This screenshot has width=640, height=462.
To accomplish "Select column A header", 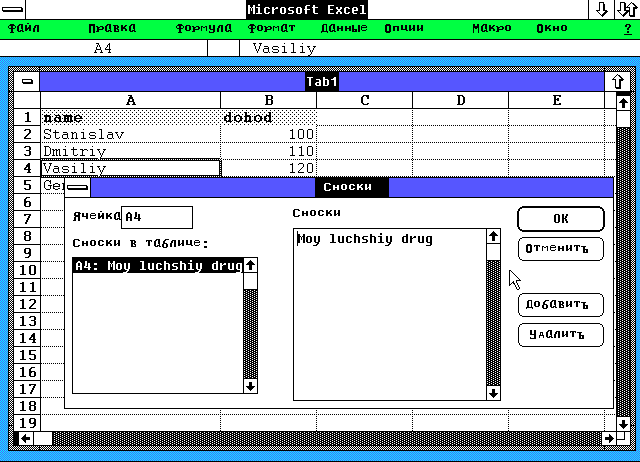I will pyautogui.click(x=131, y=100).
